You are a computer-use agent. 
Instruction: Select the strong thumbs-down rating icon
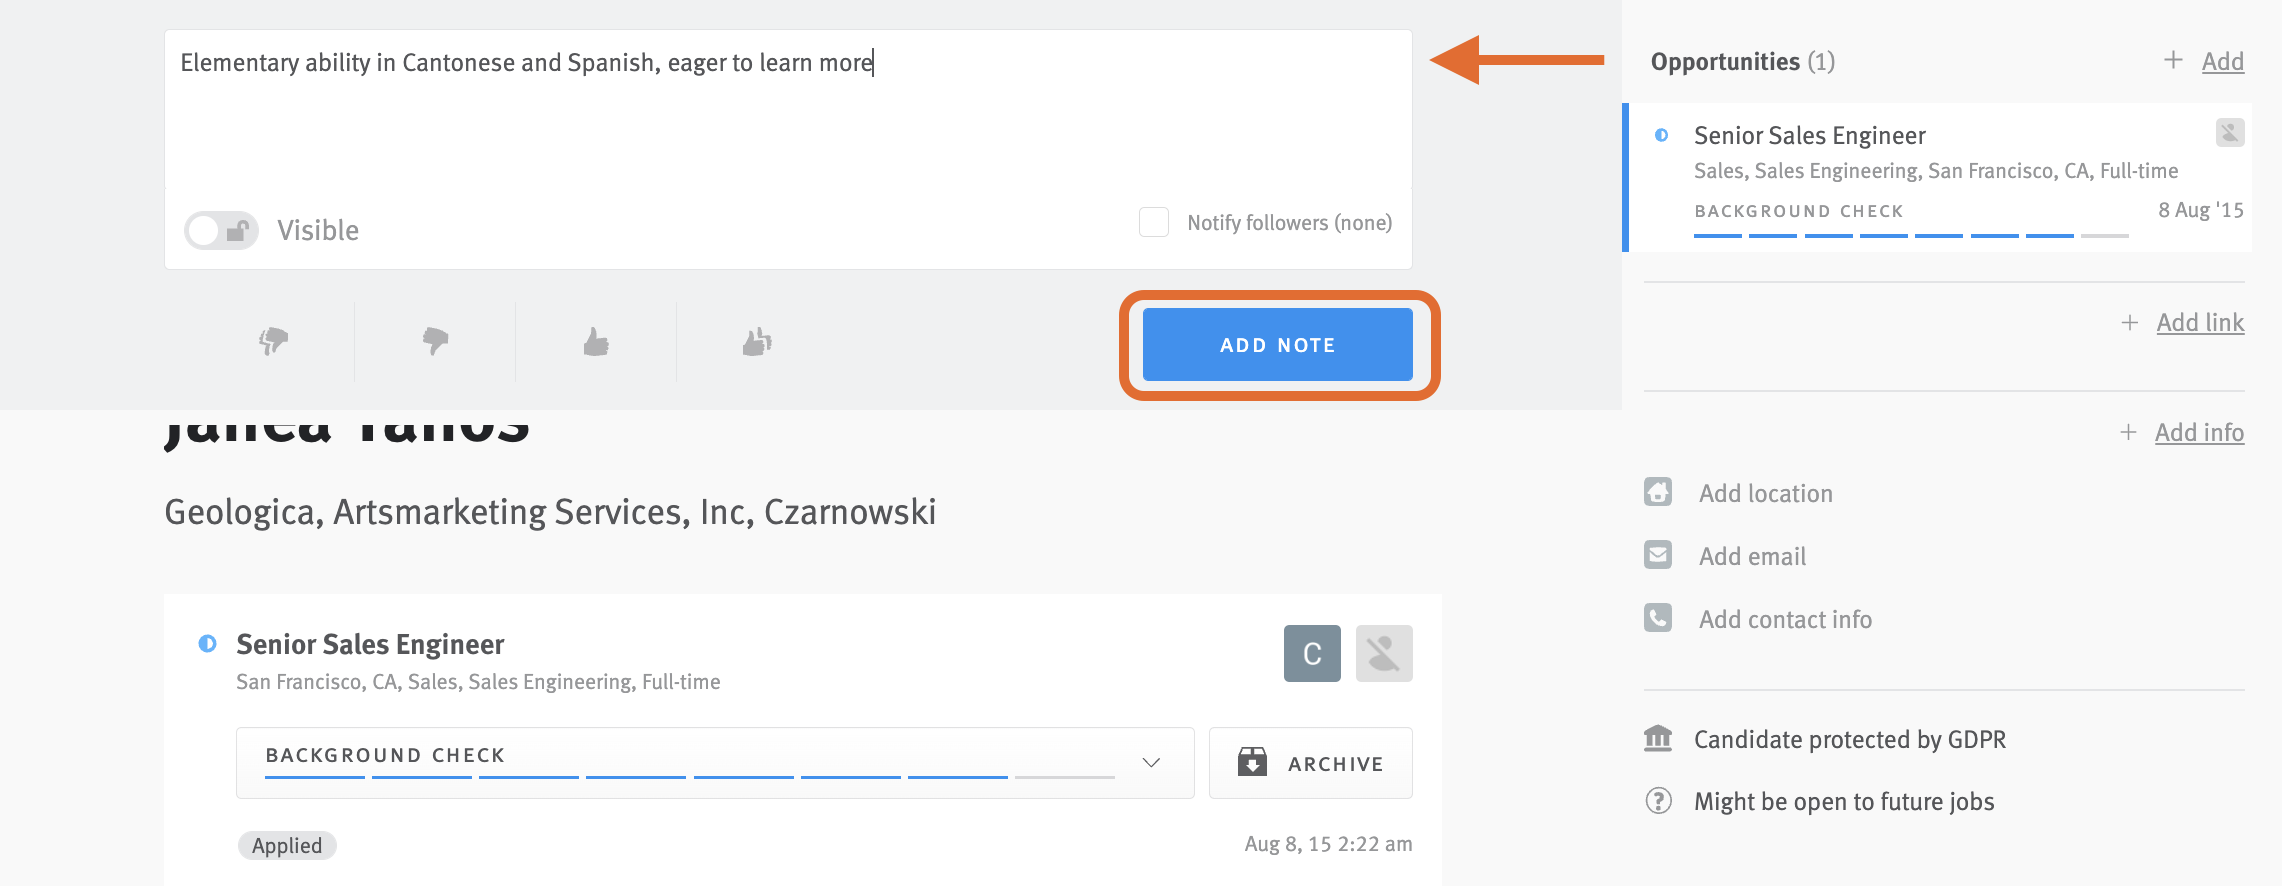tap(273, 341)
